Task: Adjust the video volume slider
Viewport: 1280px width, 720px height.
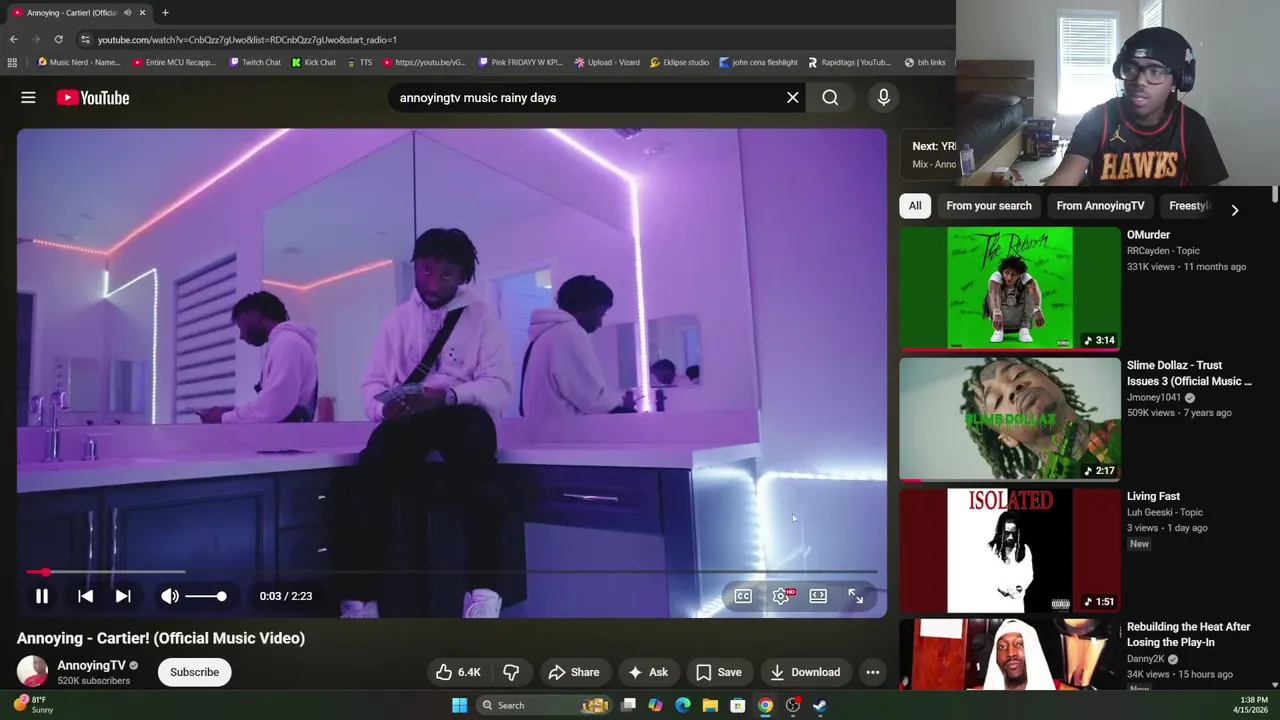Action: (206, 596)
